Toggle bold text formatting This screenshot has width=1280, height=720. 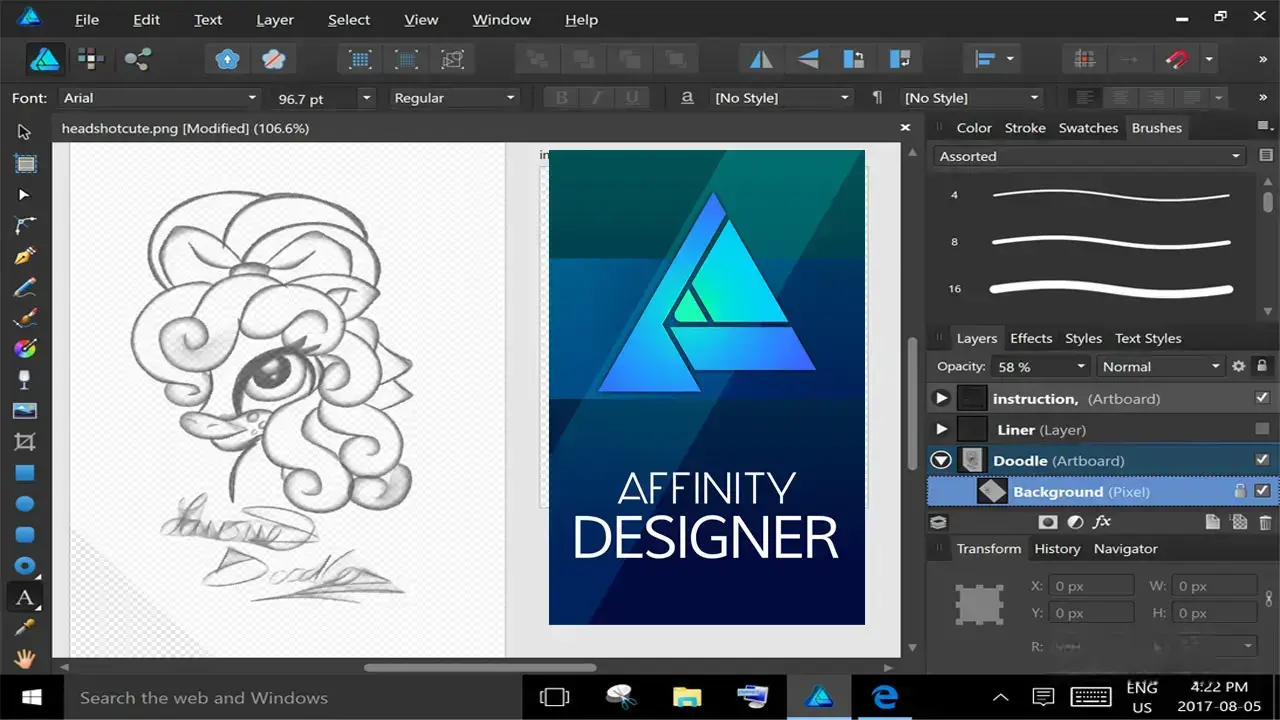561,97
